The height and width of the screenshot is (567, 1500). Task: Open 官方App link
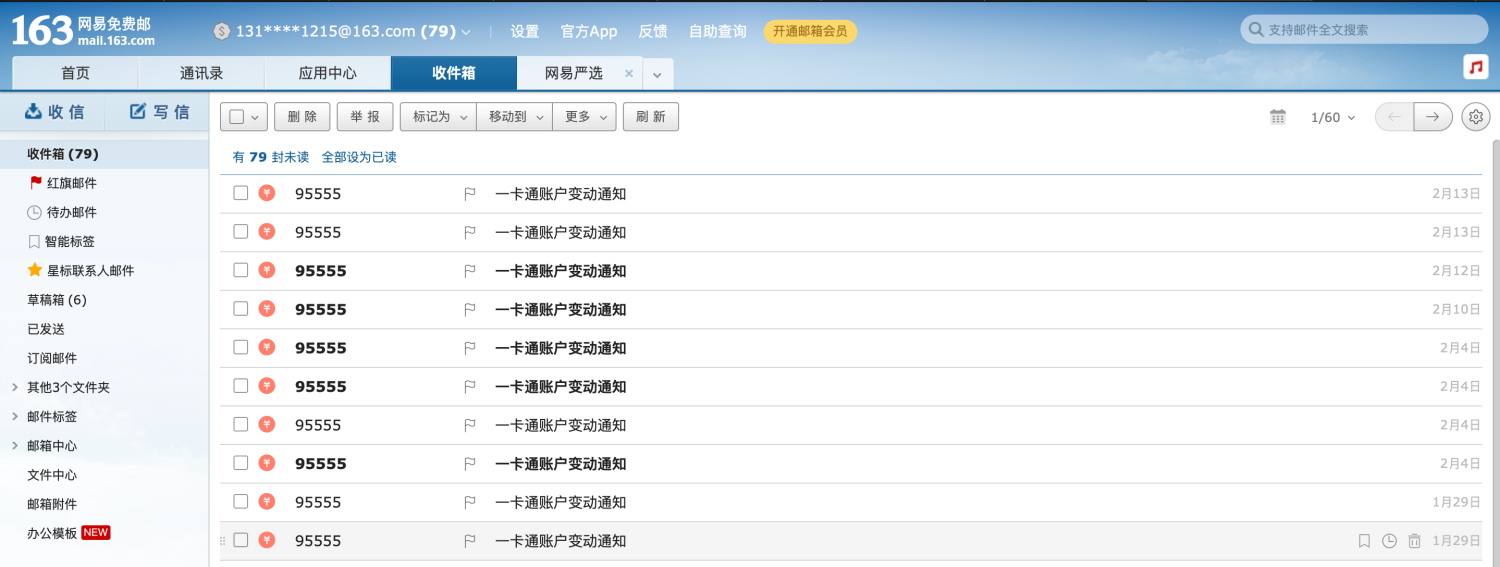pyautogui.click(x=589, y=31)
